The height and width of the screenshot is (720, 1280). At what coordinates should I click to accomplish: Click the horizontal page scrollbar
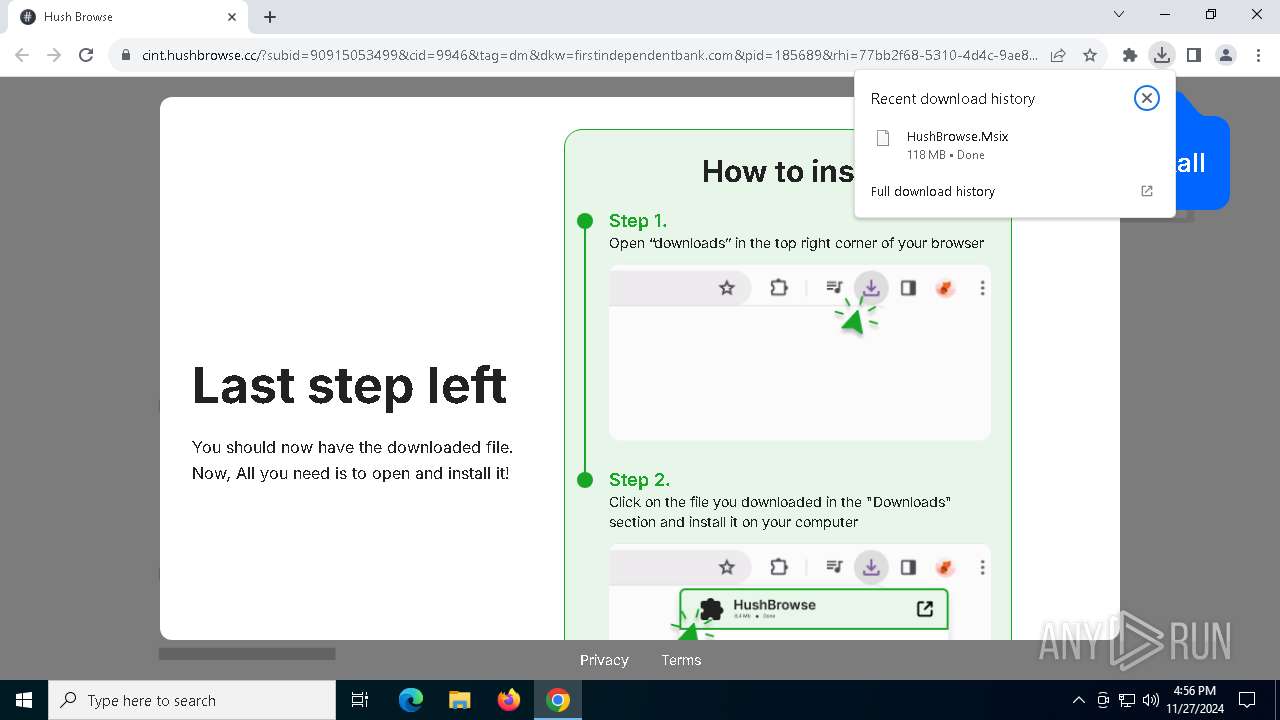click(x=247, y=654)
